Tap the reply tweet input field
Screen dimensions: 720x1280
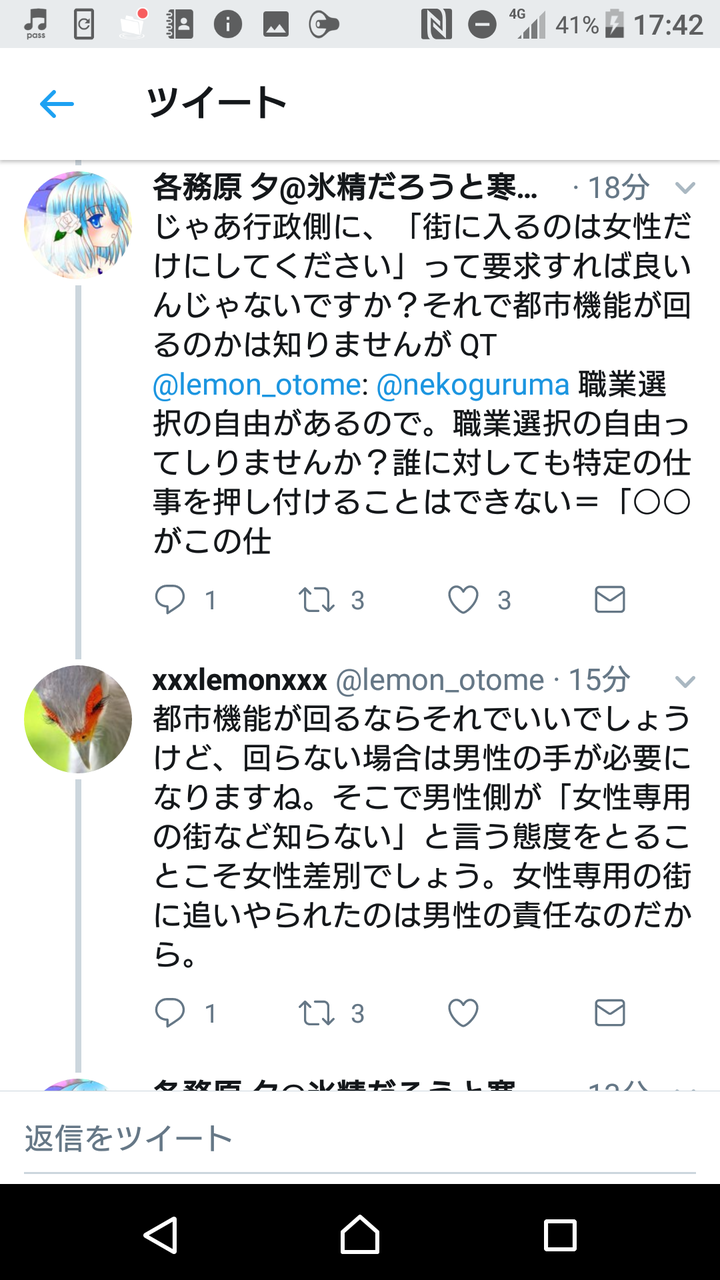360,1138
